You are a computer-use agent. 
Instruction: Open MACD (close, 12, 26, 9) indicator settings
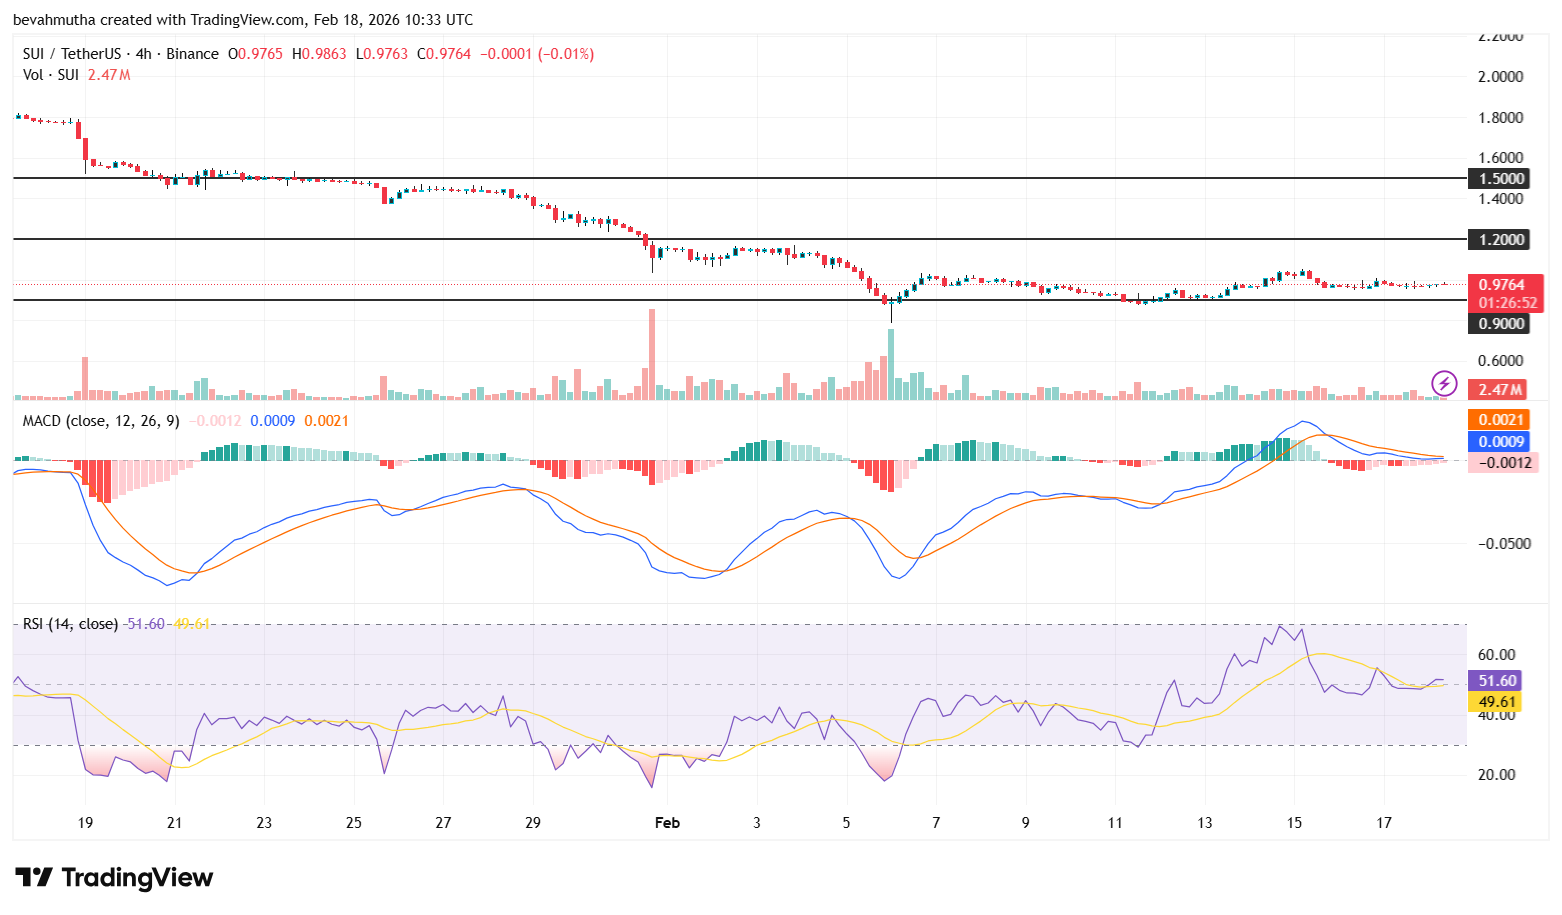point(100,421)
